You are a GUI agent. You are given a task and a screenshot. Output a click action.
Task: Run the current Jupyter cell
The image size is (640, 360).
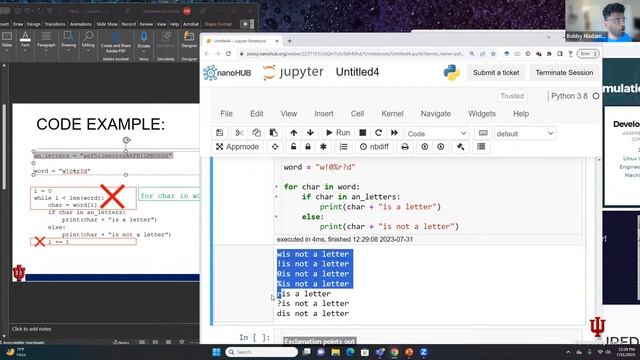[x=338, y=133]
